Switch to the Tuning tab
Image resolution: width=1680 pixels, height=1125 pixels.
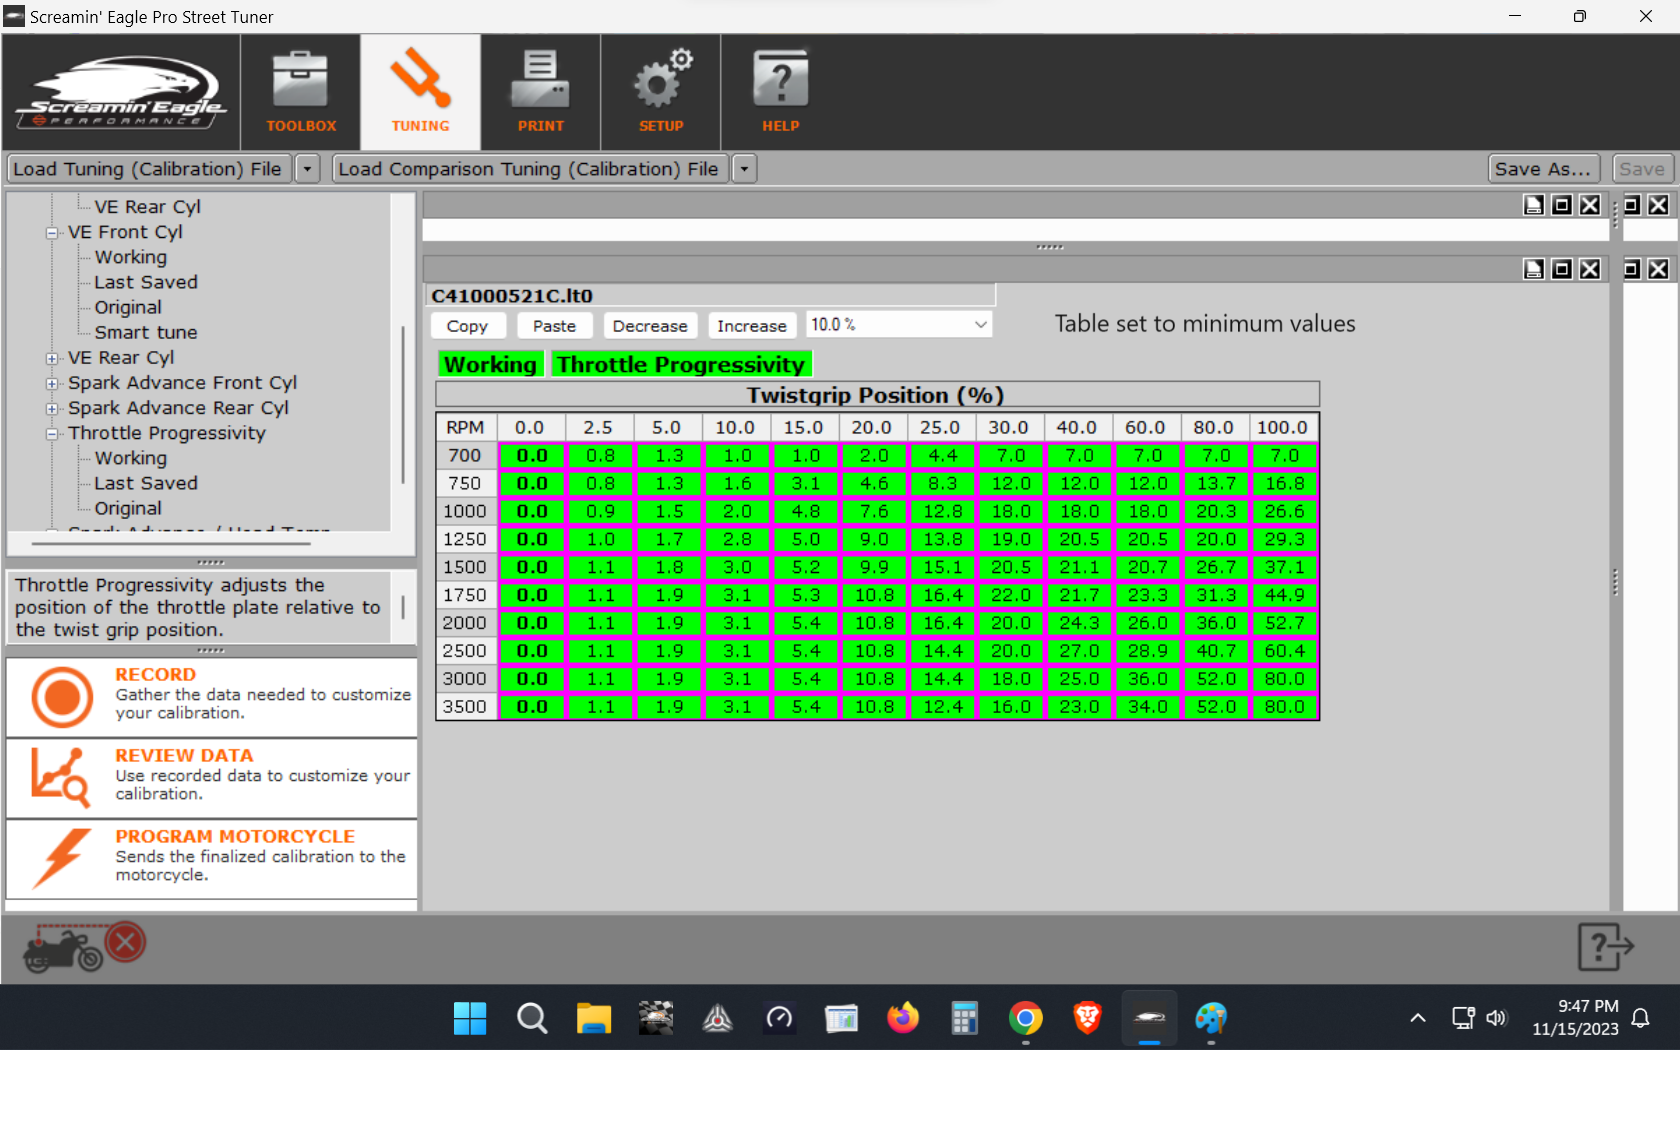pyautogui.click(x=420, y=91)
